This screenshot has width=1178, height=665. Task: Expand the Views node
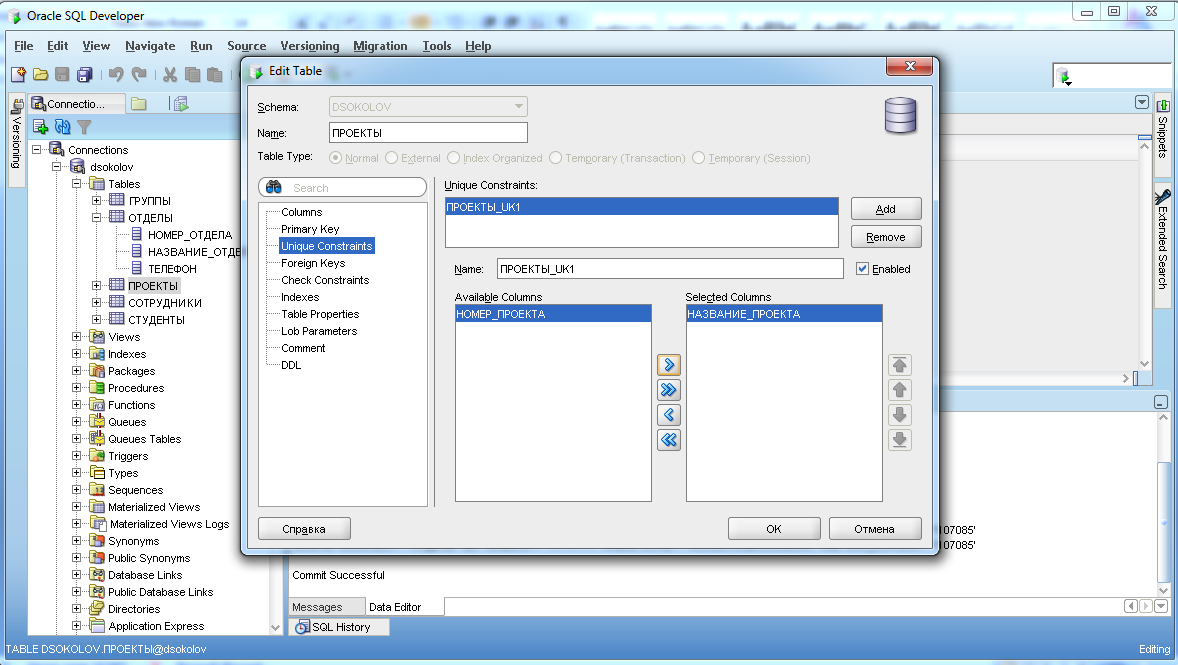pyautogui.click(x=77, y=337)
